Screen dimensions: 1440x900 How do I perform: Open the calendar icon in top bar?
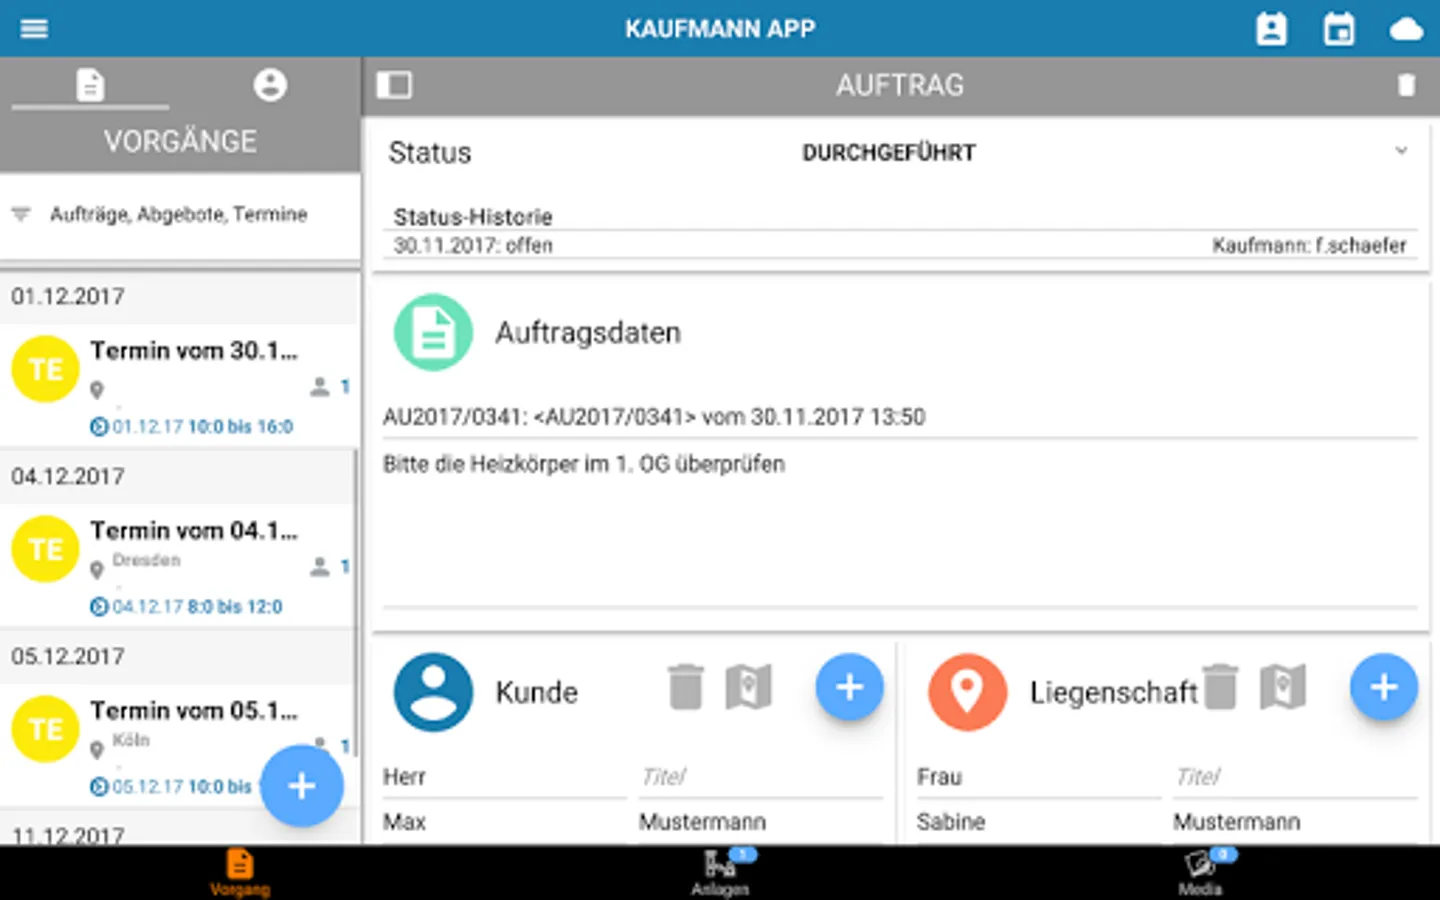(1339, 29)
